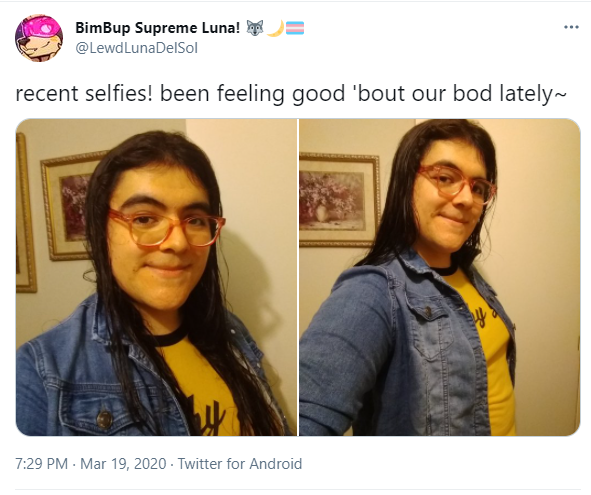Open the right selfie photo
Image resolution: width=591 pixels, height=495 pixels.
439,277
